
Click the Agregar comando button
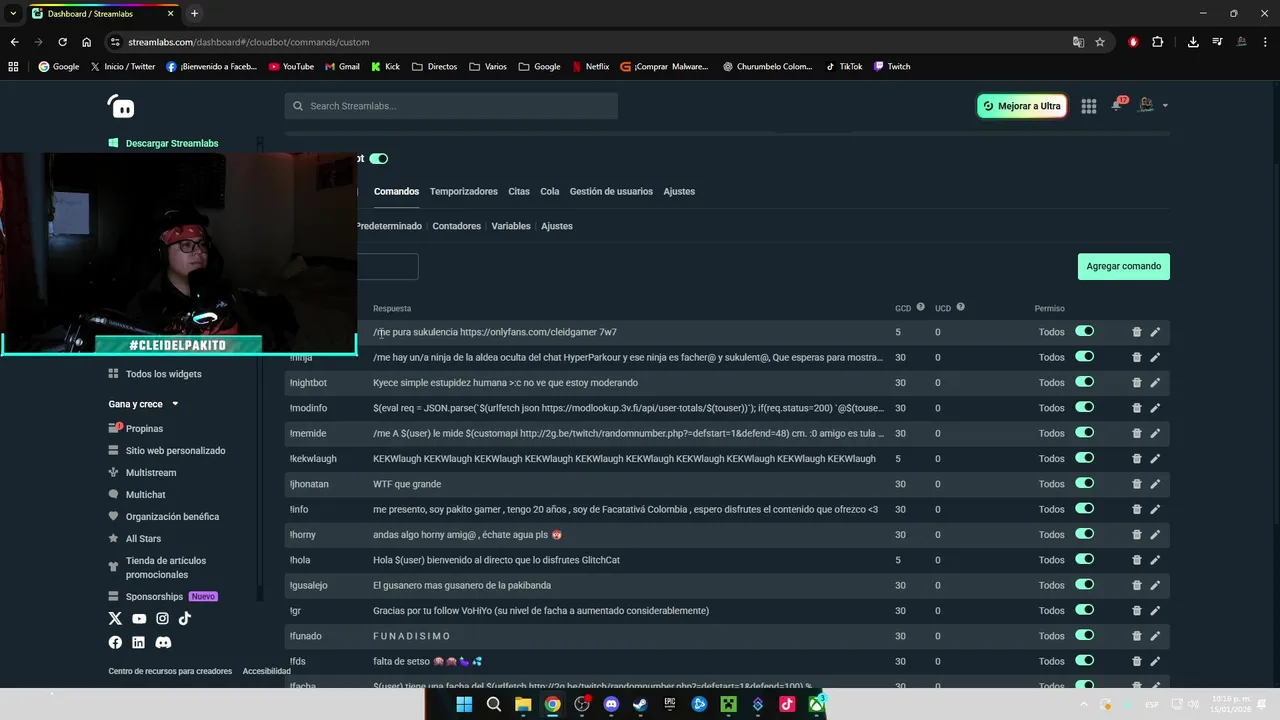pyautogui.click(x=1124, y=266)
